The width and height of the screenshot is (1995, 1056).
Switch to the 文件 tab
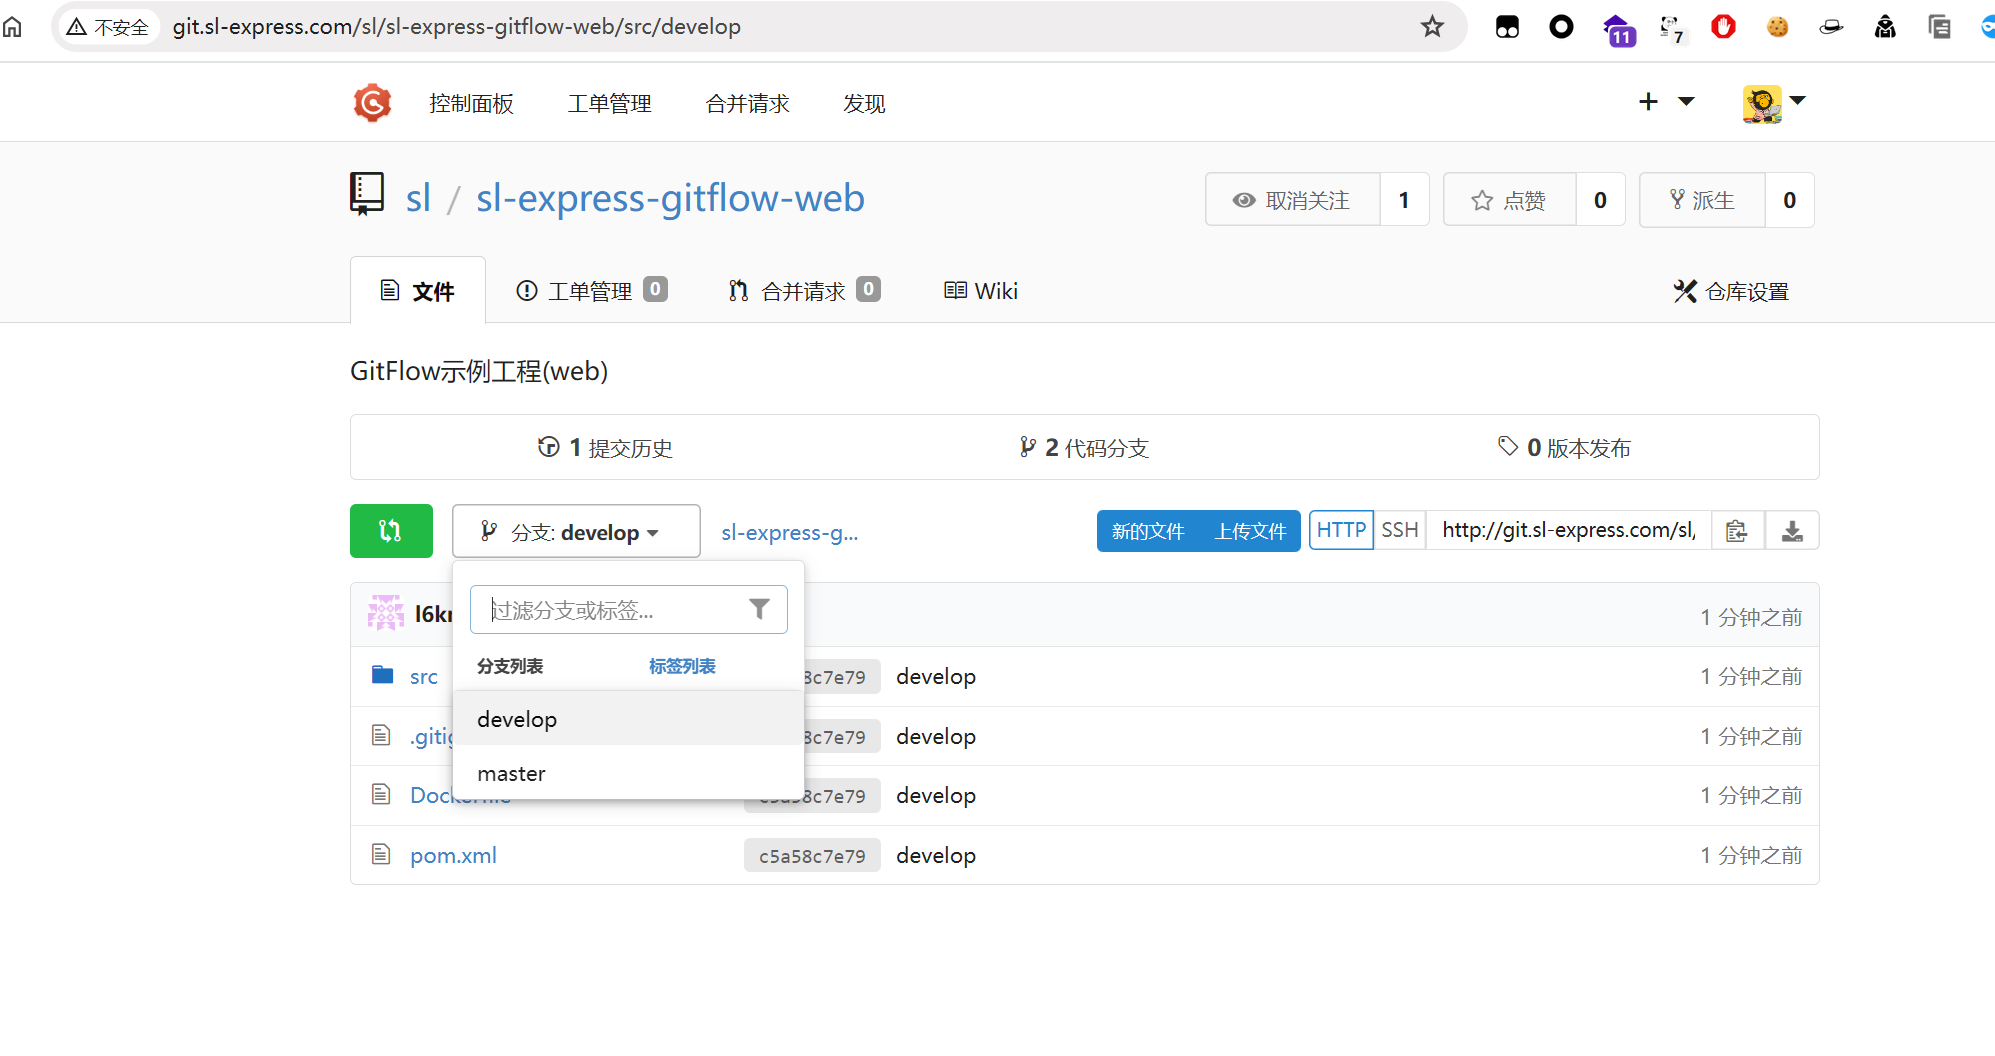[418, 291]
